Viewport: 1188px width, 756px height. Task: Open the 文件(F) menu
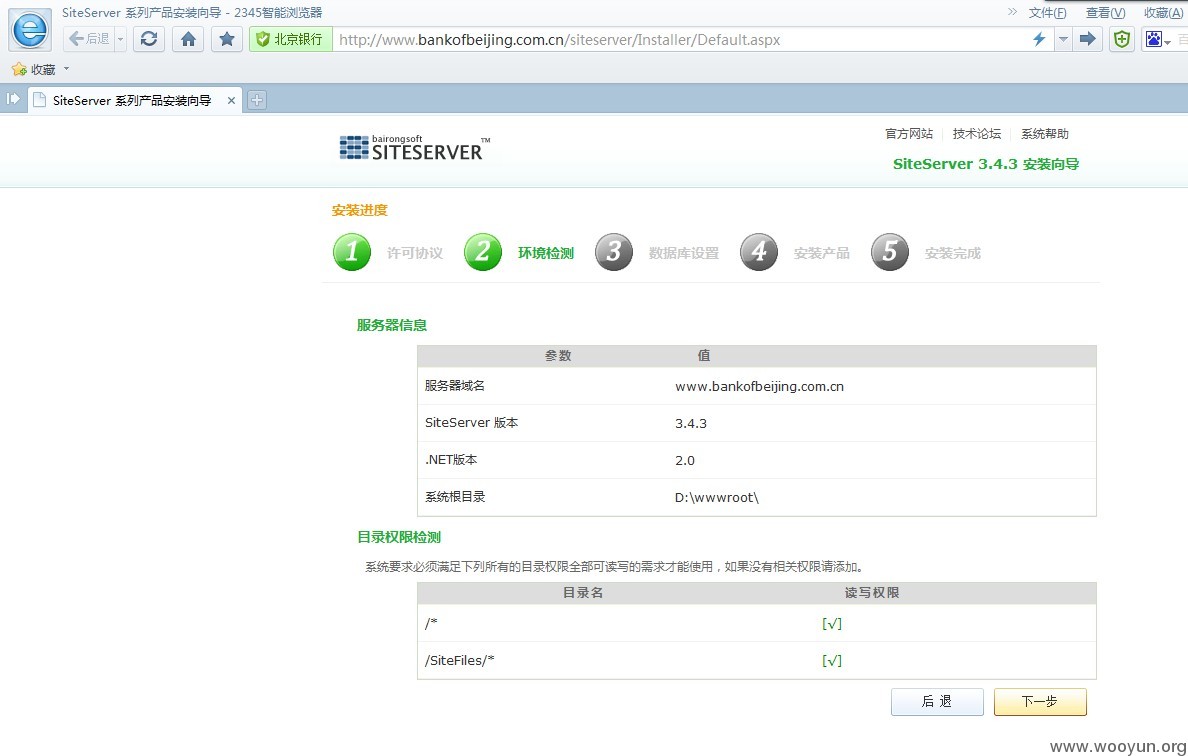coord(1047,13)
